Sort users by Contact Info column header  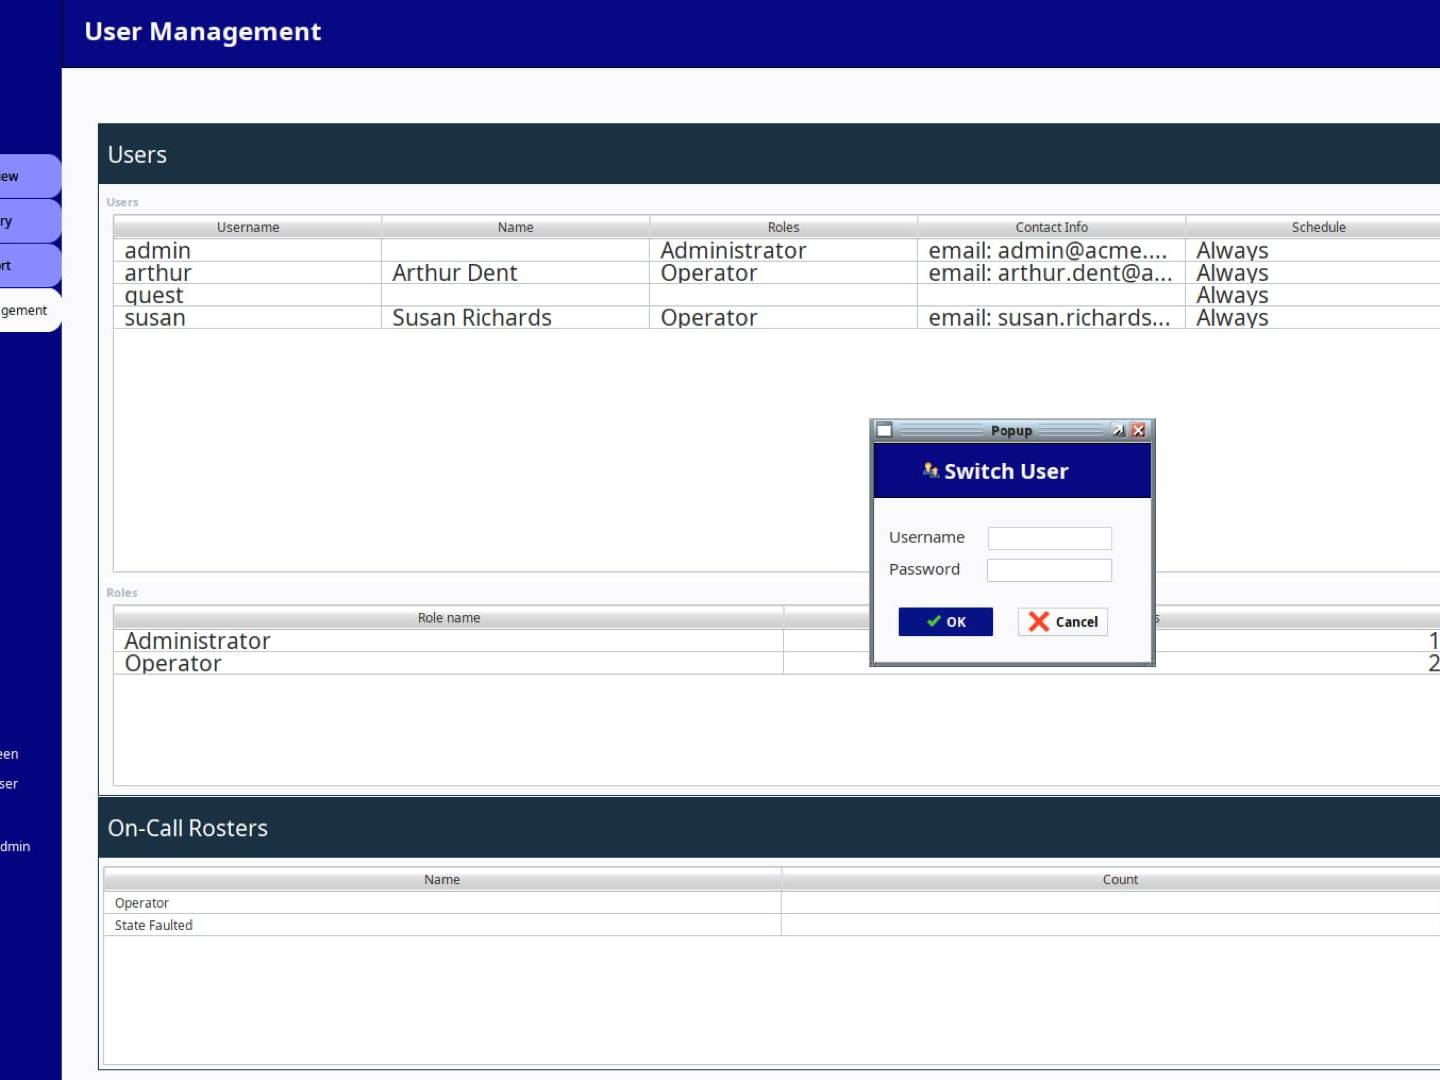(x=1052, y=227)
